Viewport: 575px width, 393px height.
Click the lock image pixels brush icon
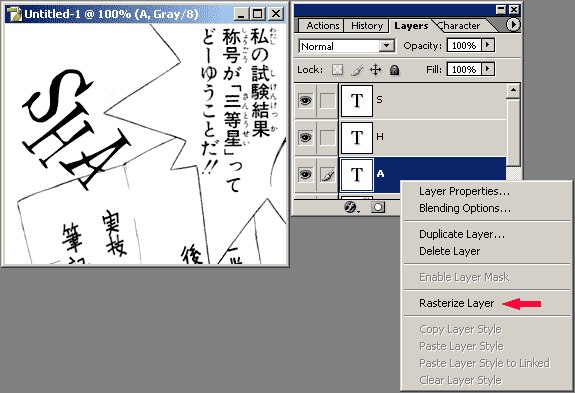[x=357, y=70]
